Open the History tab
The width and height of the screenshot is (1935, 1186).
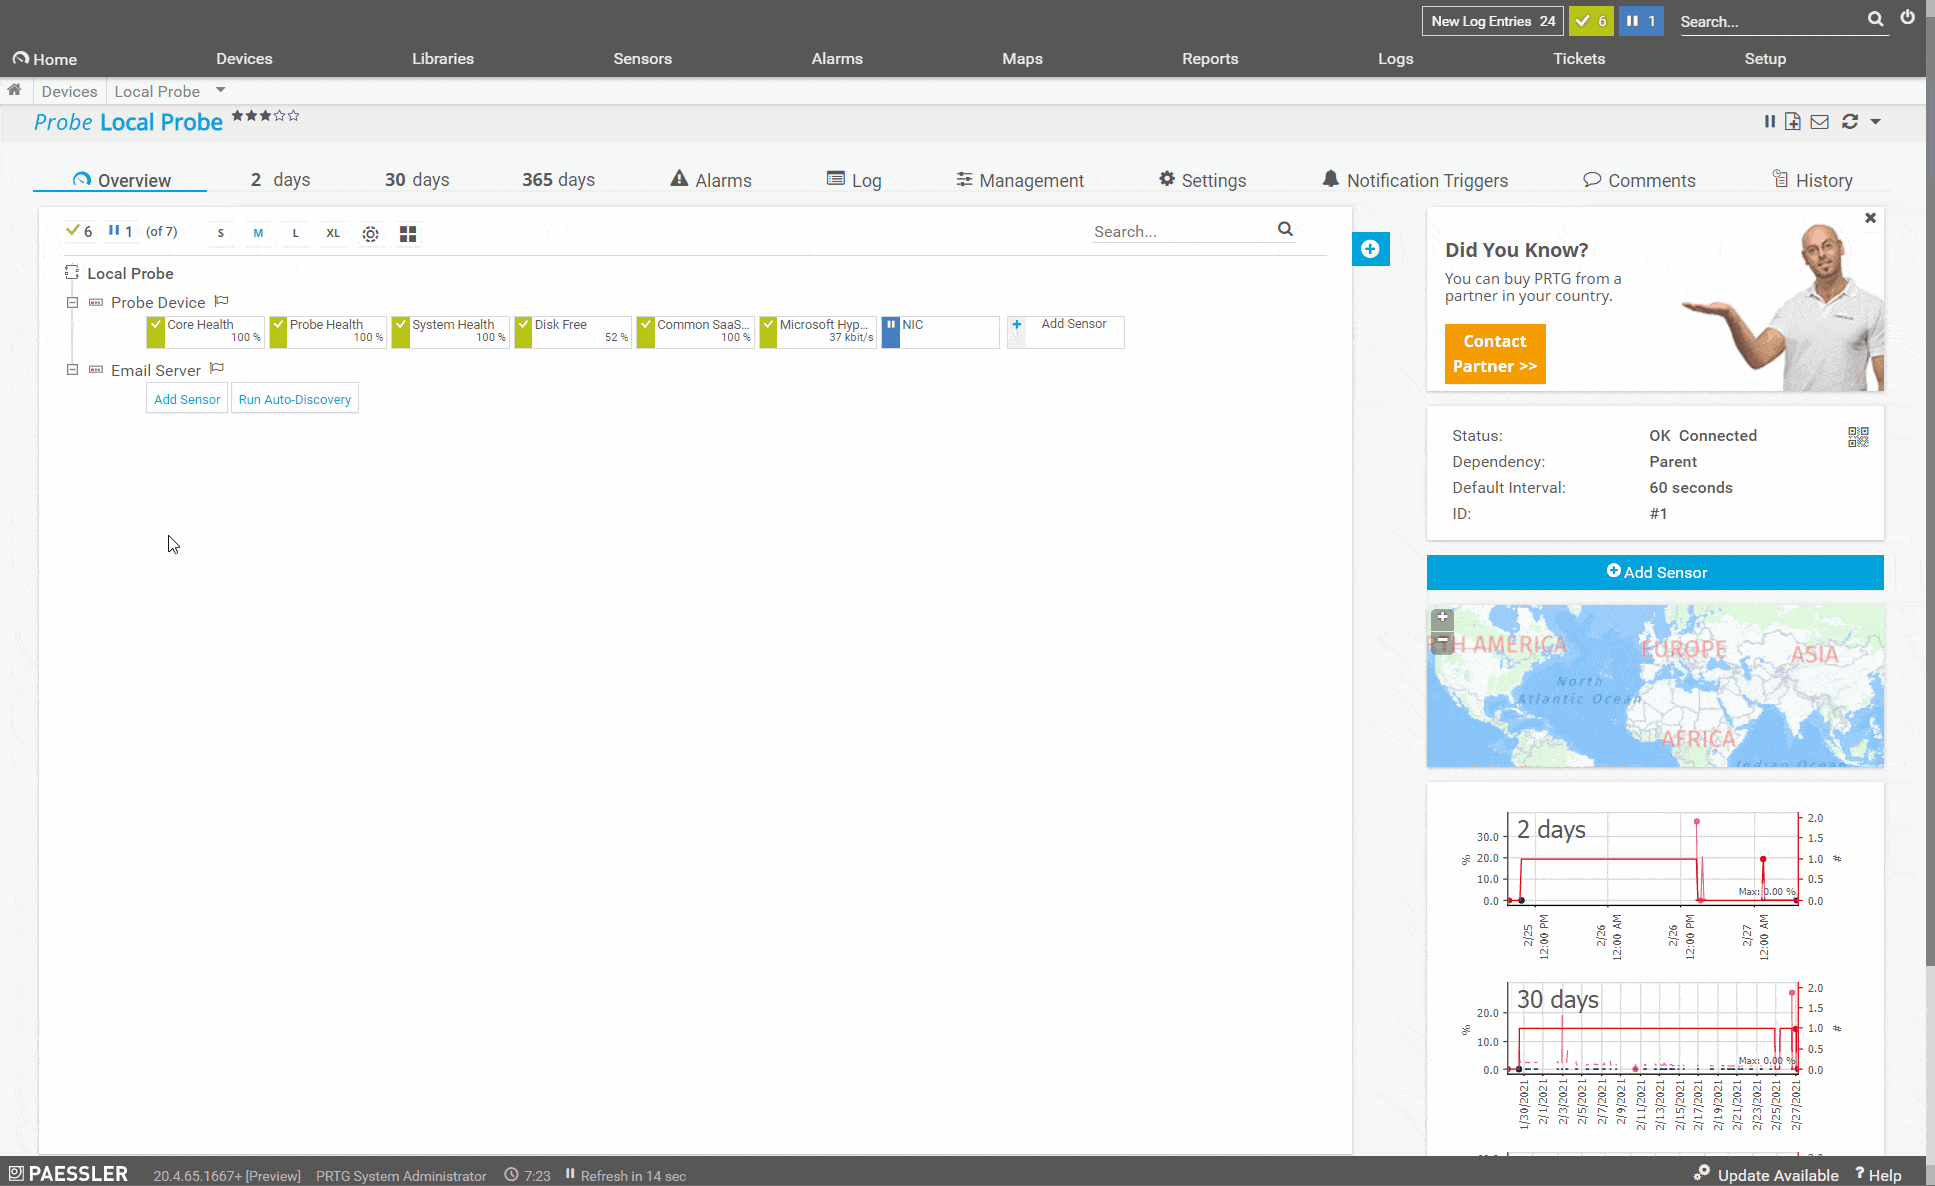pos(1813,180)
